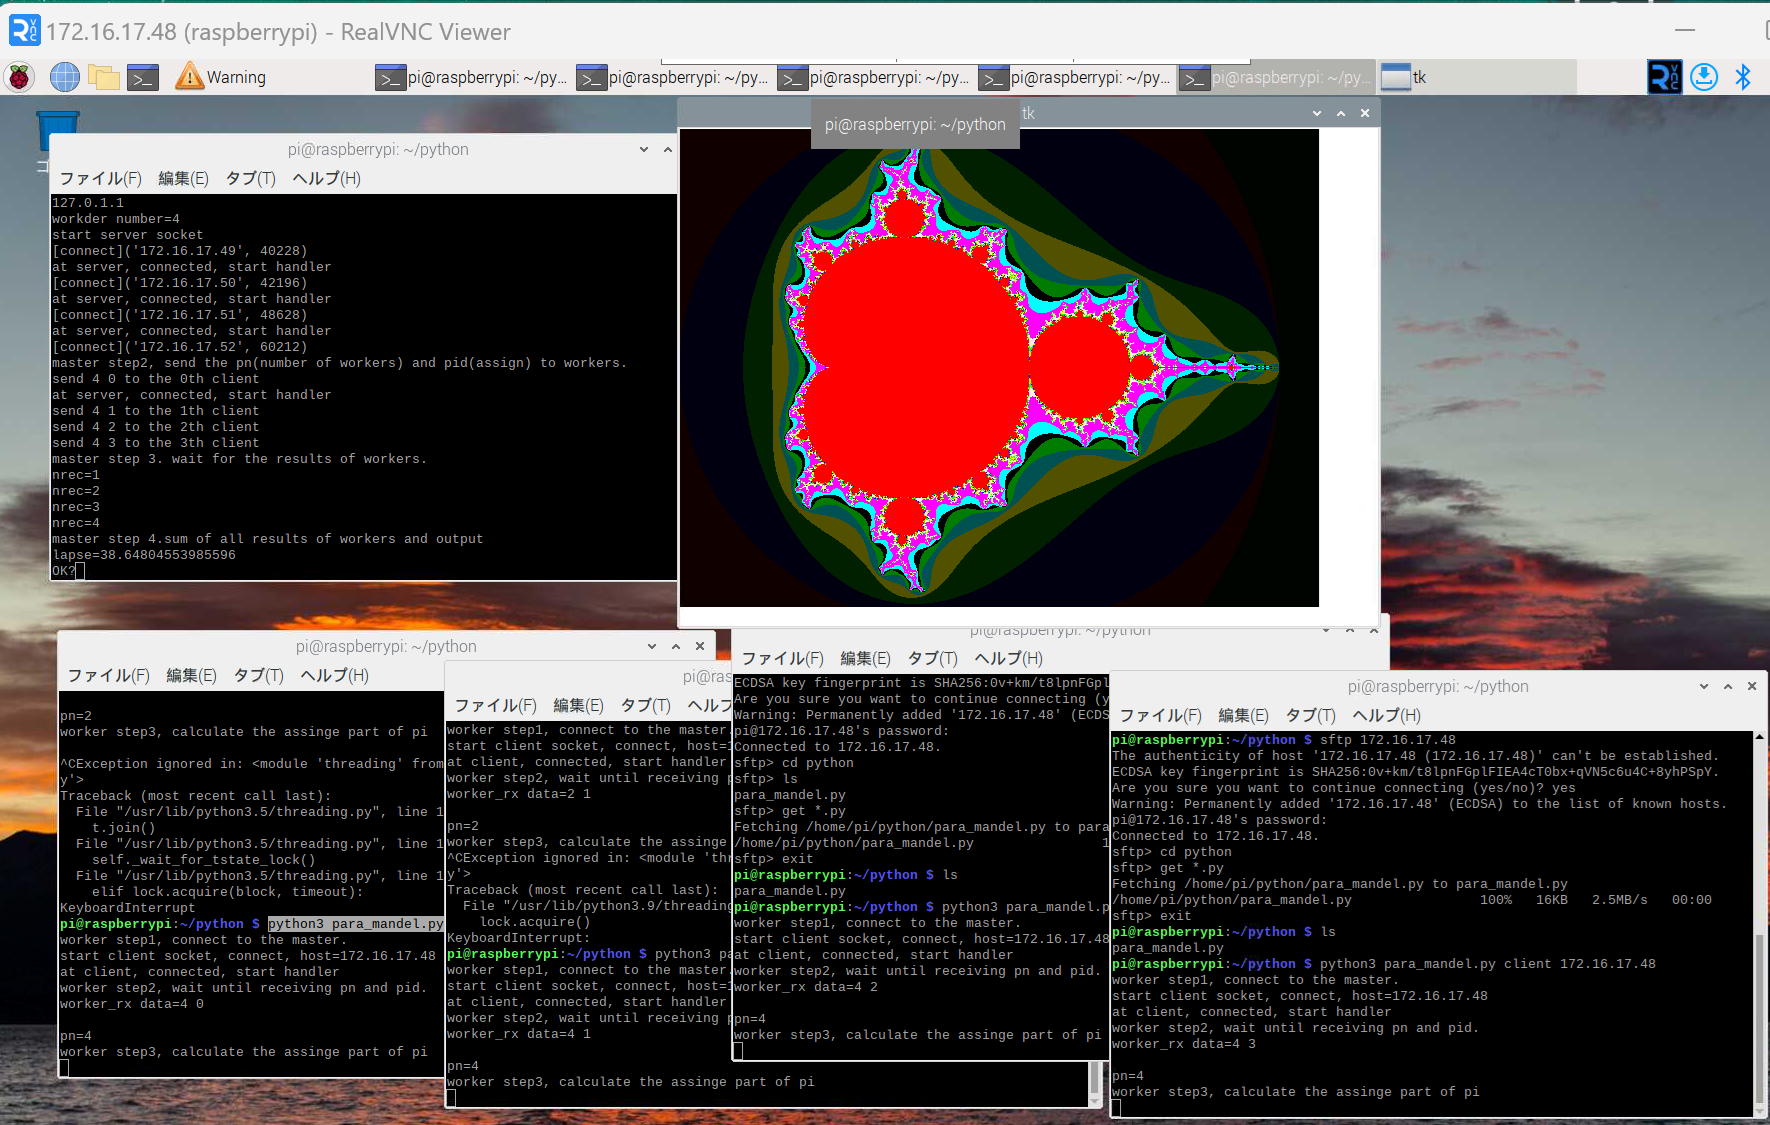Click the RealVNC Viewer logo icon
Viewport: 1770px width, 1125px height.
[x=24, y=31]
